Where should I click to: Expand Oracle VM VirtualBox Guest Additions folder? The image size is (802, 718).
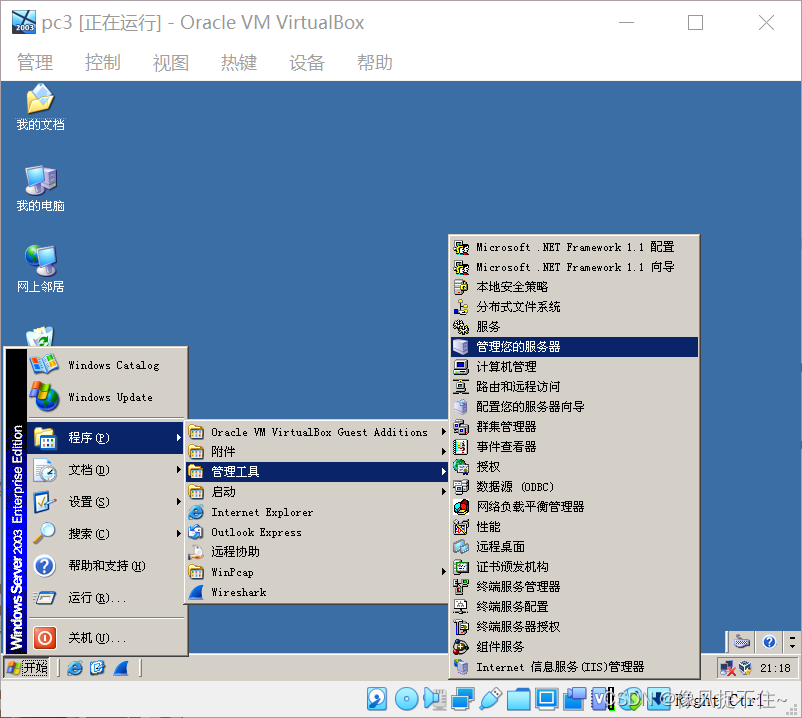tap(316, 432)
